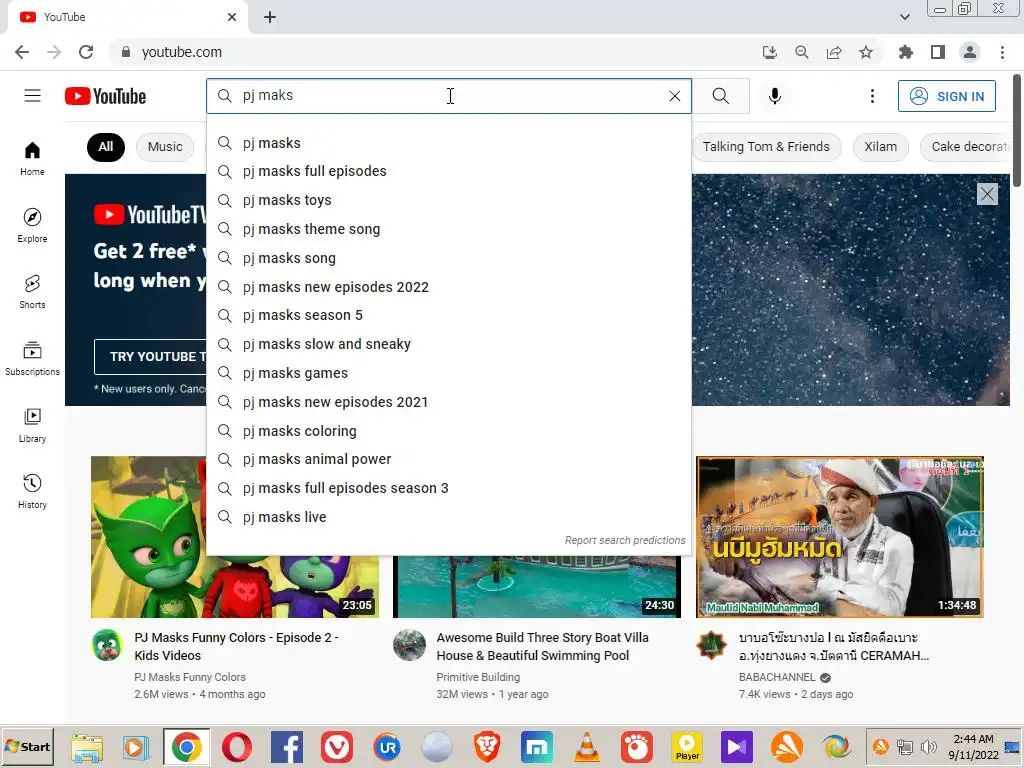
Task: Open Chrome three-dot menu
Action: pyautogui.click(x=1002, y=52)
